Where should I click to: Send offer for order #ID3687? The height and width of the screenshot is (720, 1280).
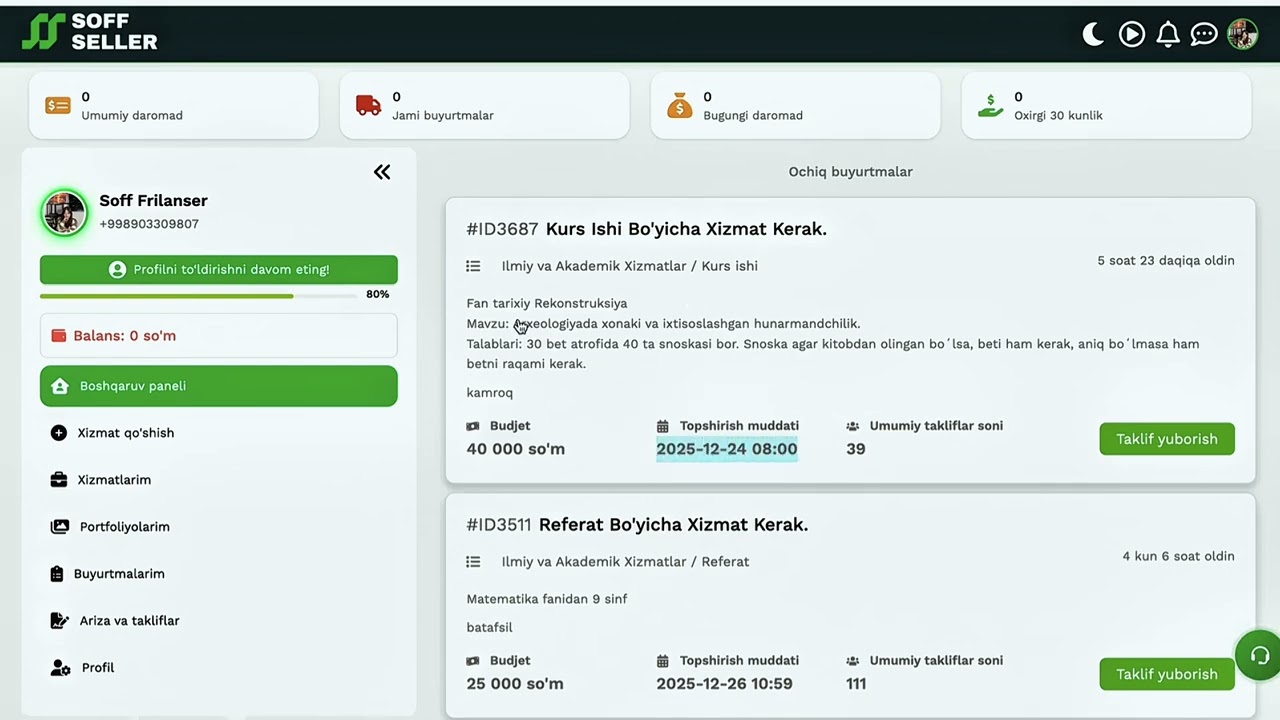[x=1166, y=439]
